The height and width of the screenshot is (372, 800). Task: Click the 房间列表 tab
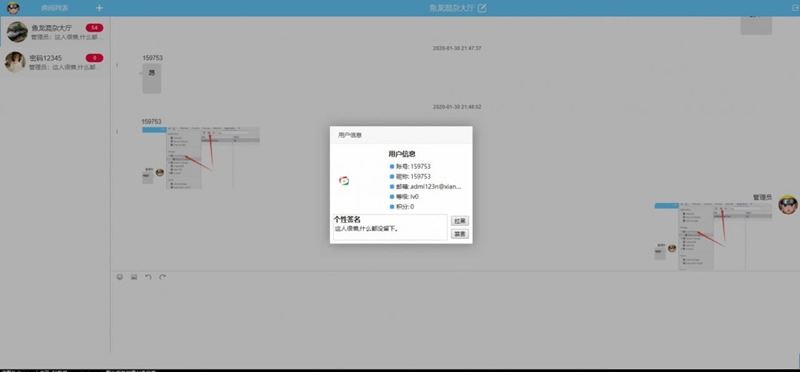tap(55, 8)
